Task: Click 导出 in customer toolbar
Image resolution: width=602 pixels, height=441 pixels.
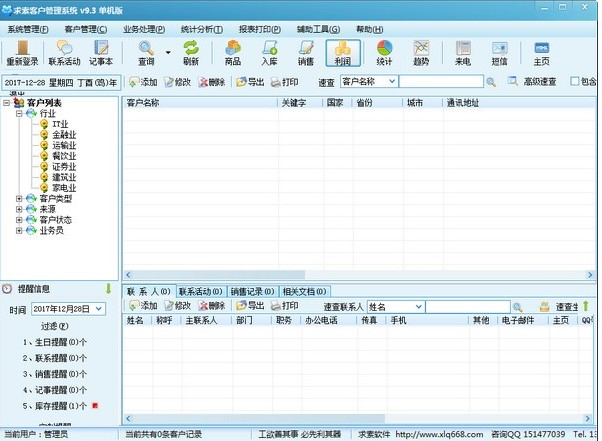Action: [x=250, y=82]
